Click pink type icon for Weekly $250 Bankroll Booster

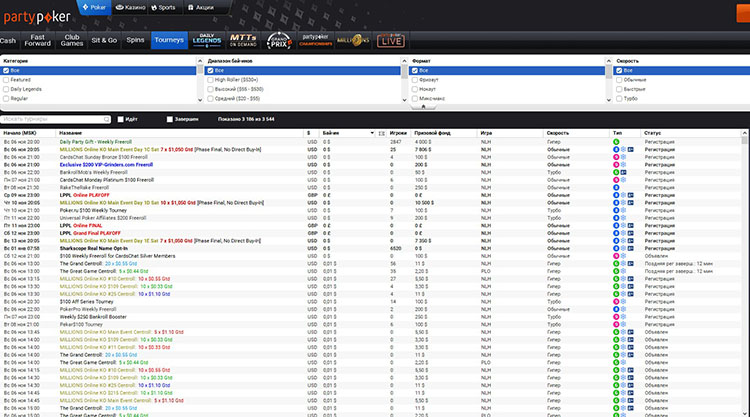coord(616,317)
